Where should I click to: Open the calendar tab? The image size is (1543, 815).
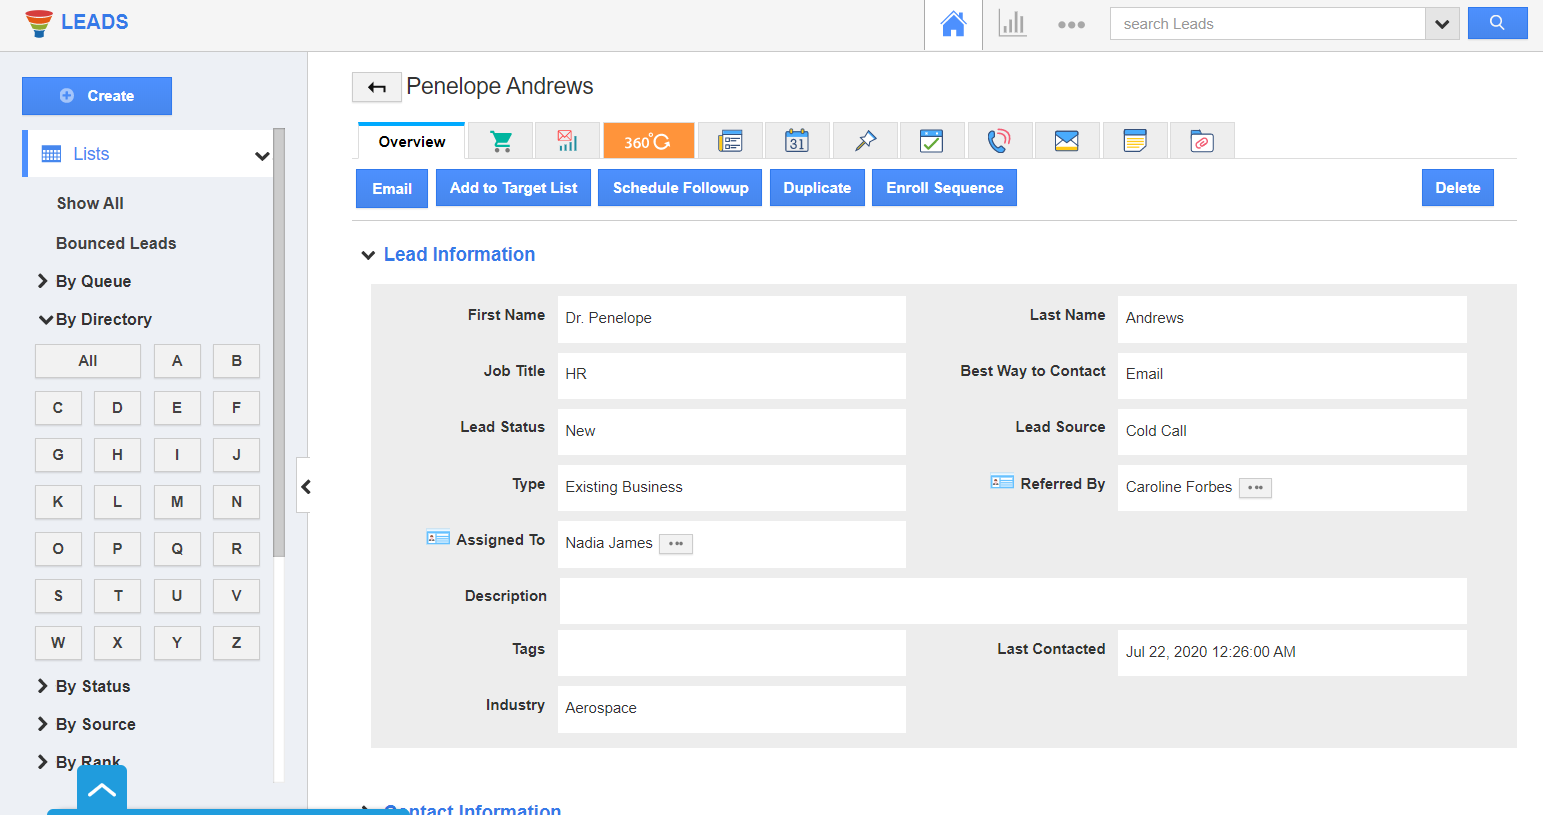point(797,141)
